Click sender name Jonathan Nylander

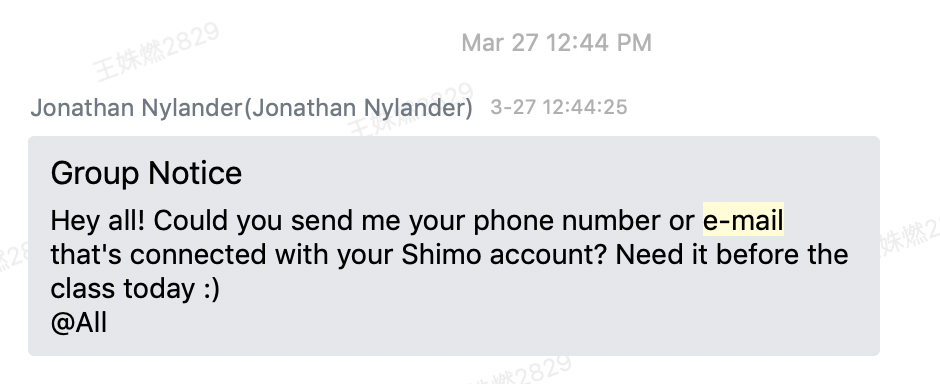point(136,108)
